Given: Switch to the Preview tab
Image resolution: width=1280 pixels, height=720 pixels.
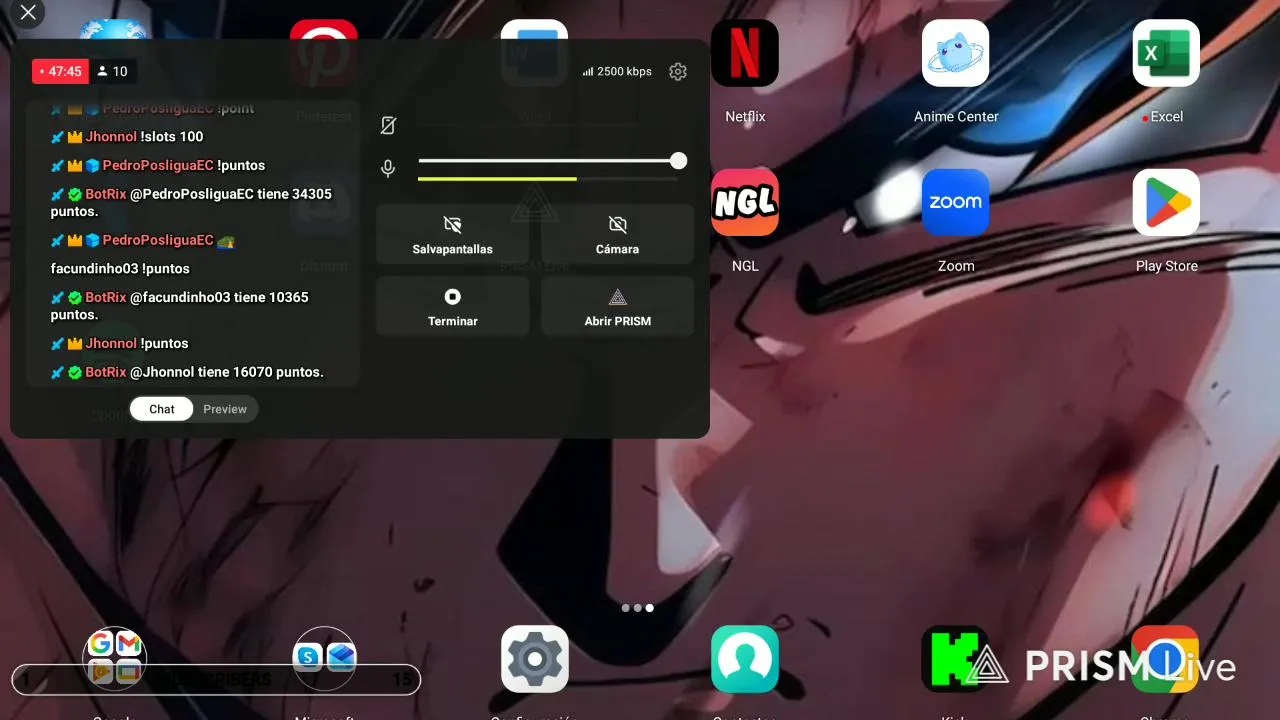Looking at the screenshot, I should click(x=225, y=409).
